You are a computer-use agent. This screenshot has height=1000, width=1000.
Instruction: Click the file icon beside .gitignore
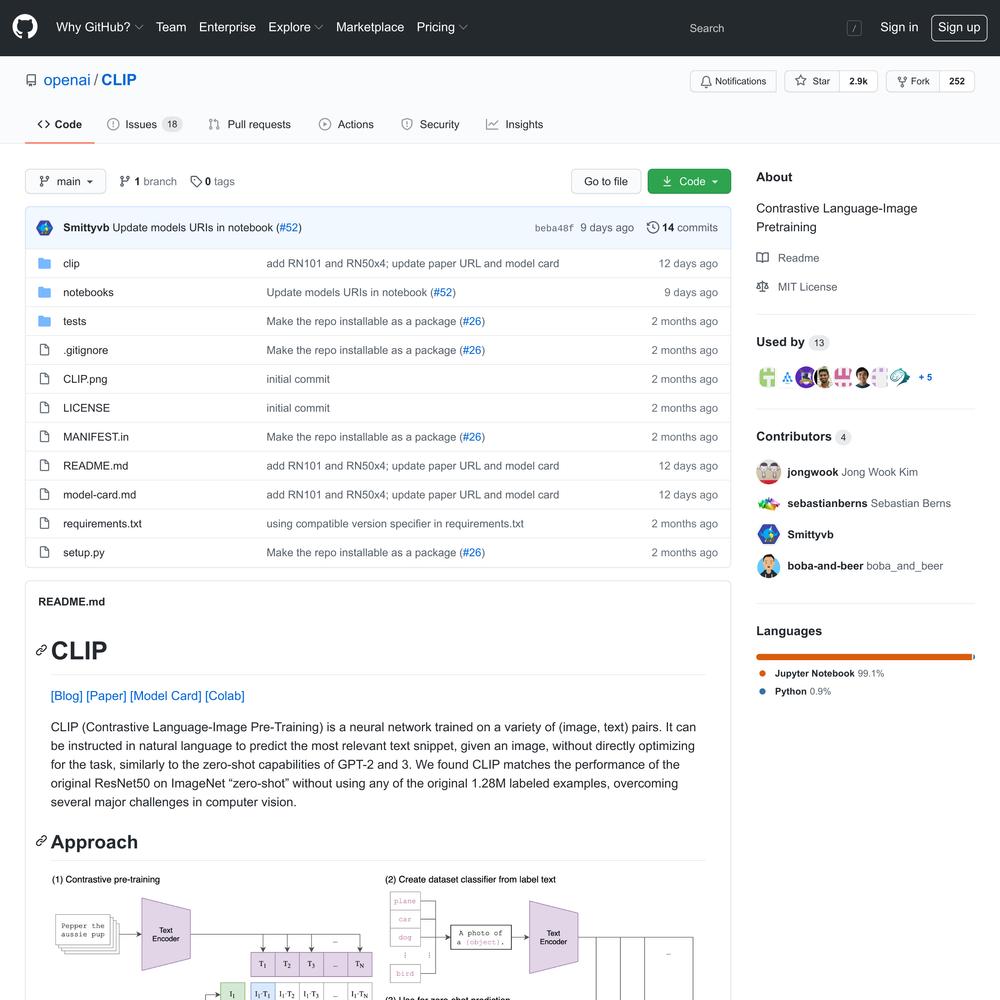click(x=44, y=350)
